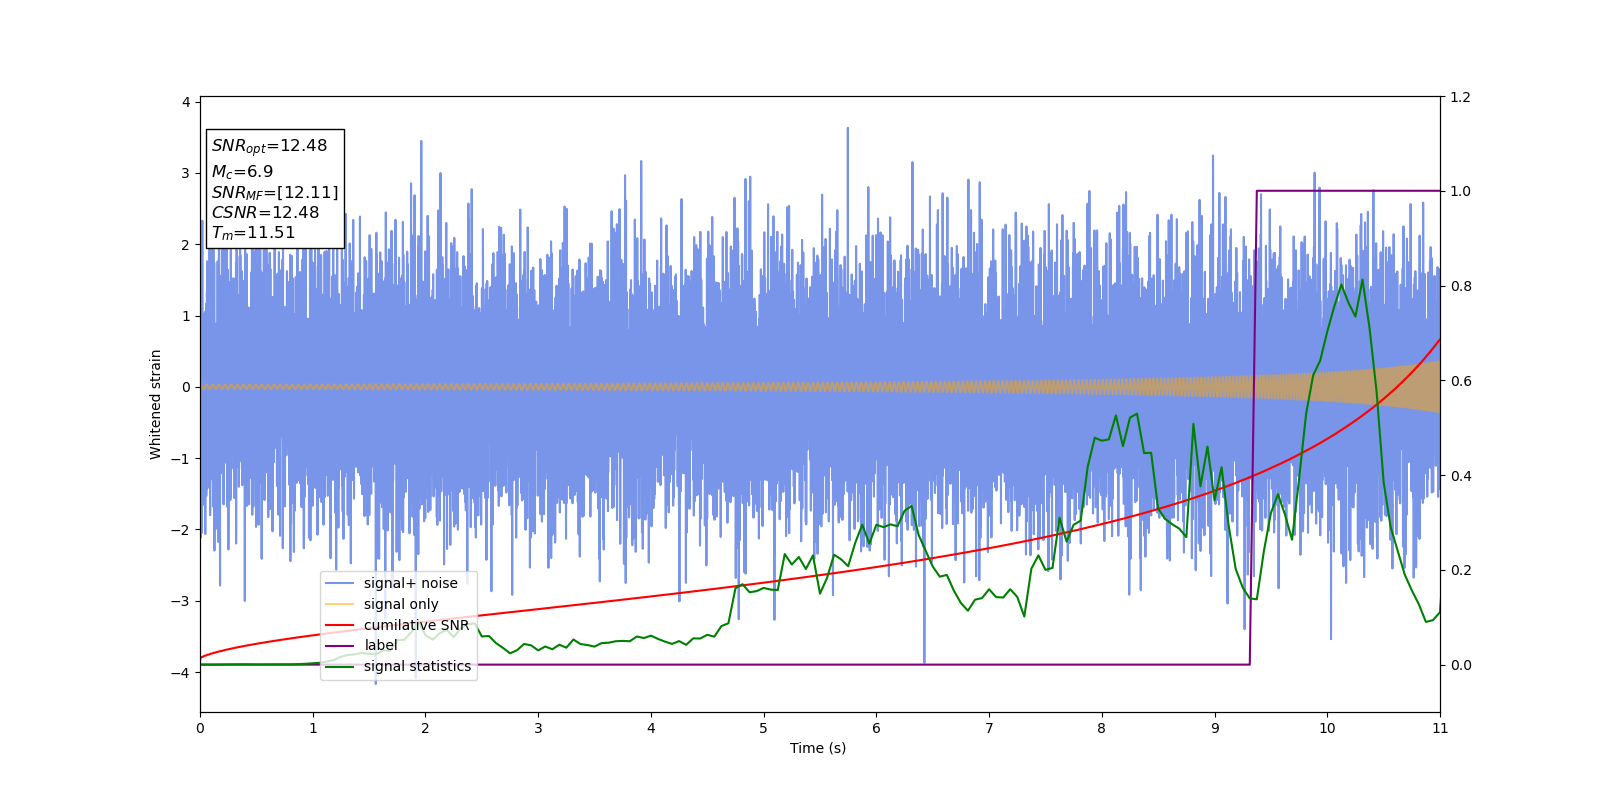Click the 'Time (s)' x-axis label
The height and width of the screenshot is (800, 1600).
[818, 748]
